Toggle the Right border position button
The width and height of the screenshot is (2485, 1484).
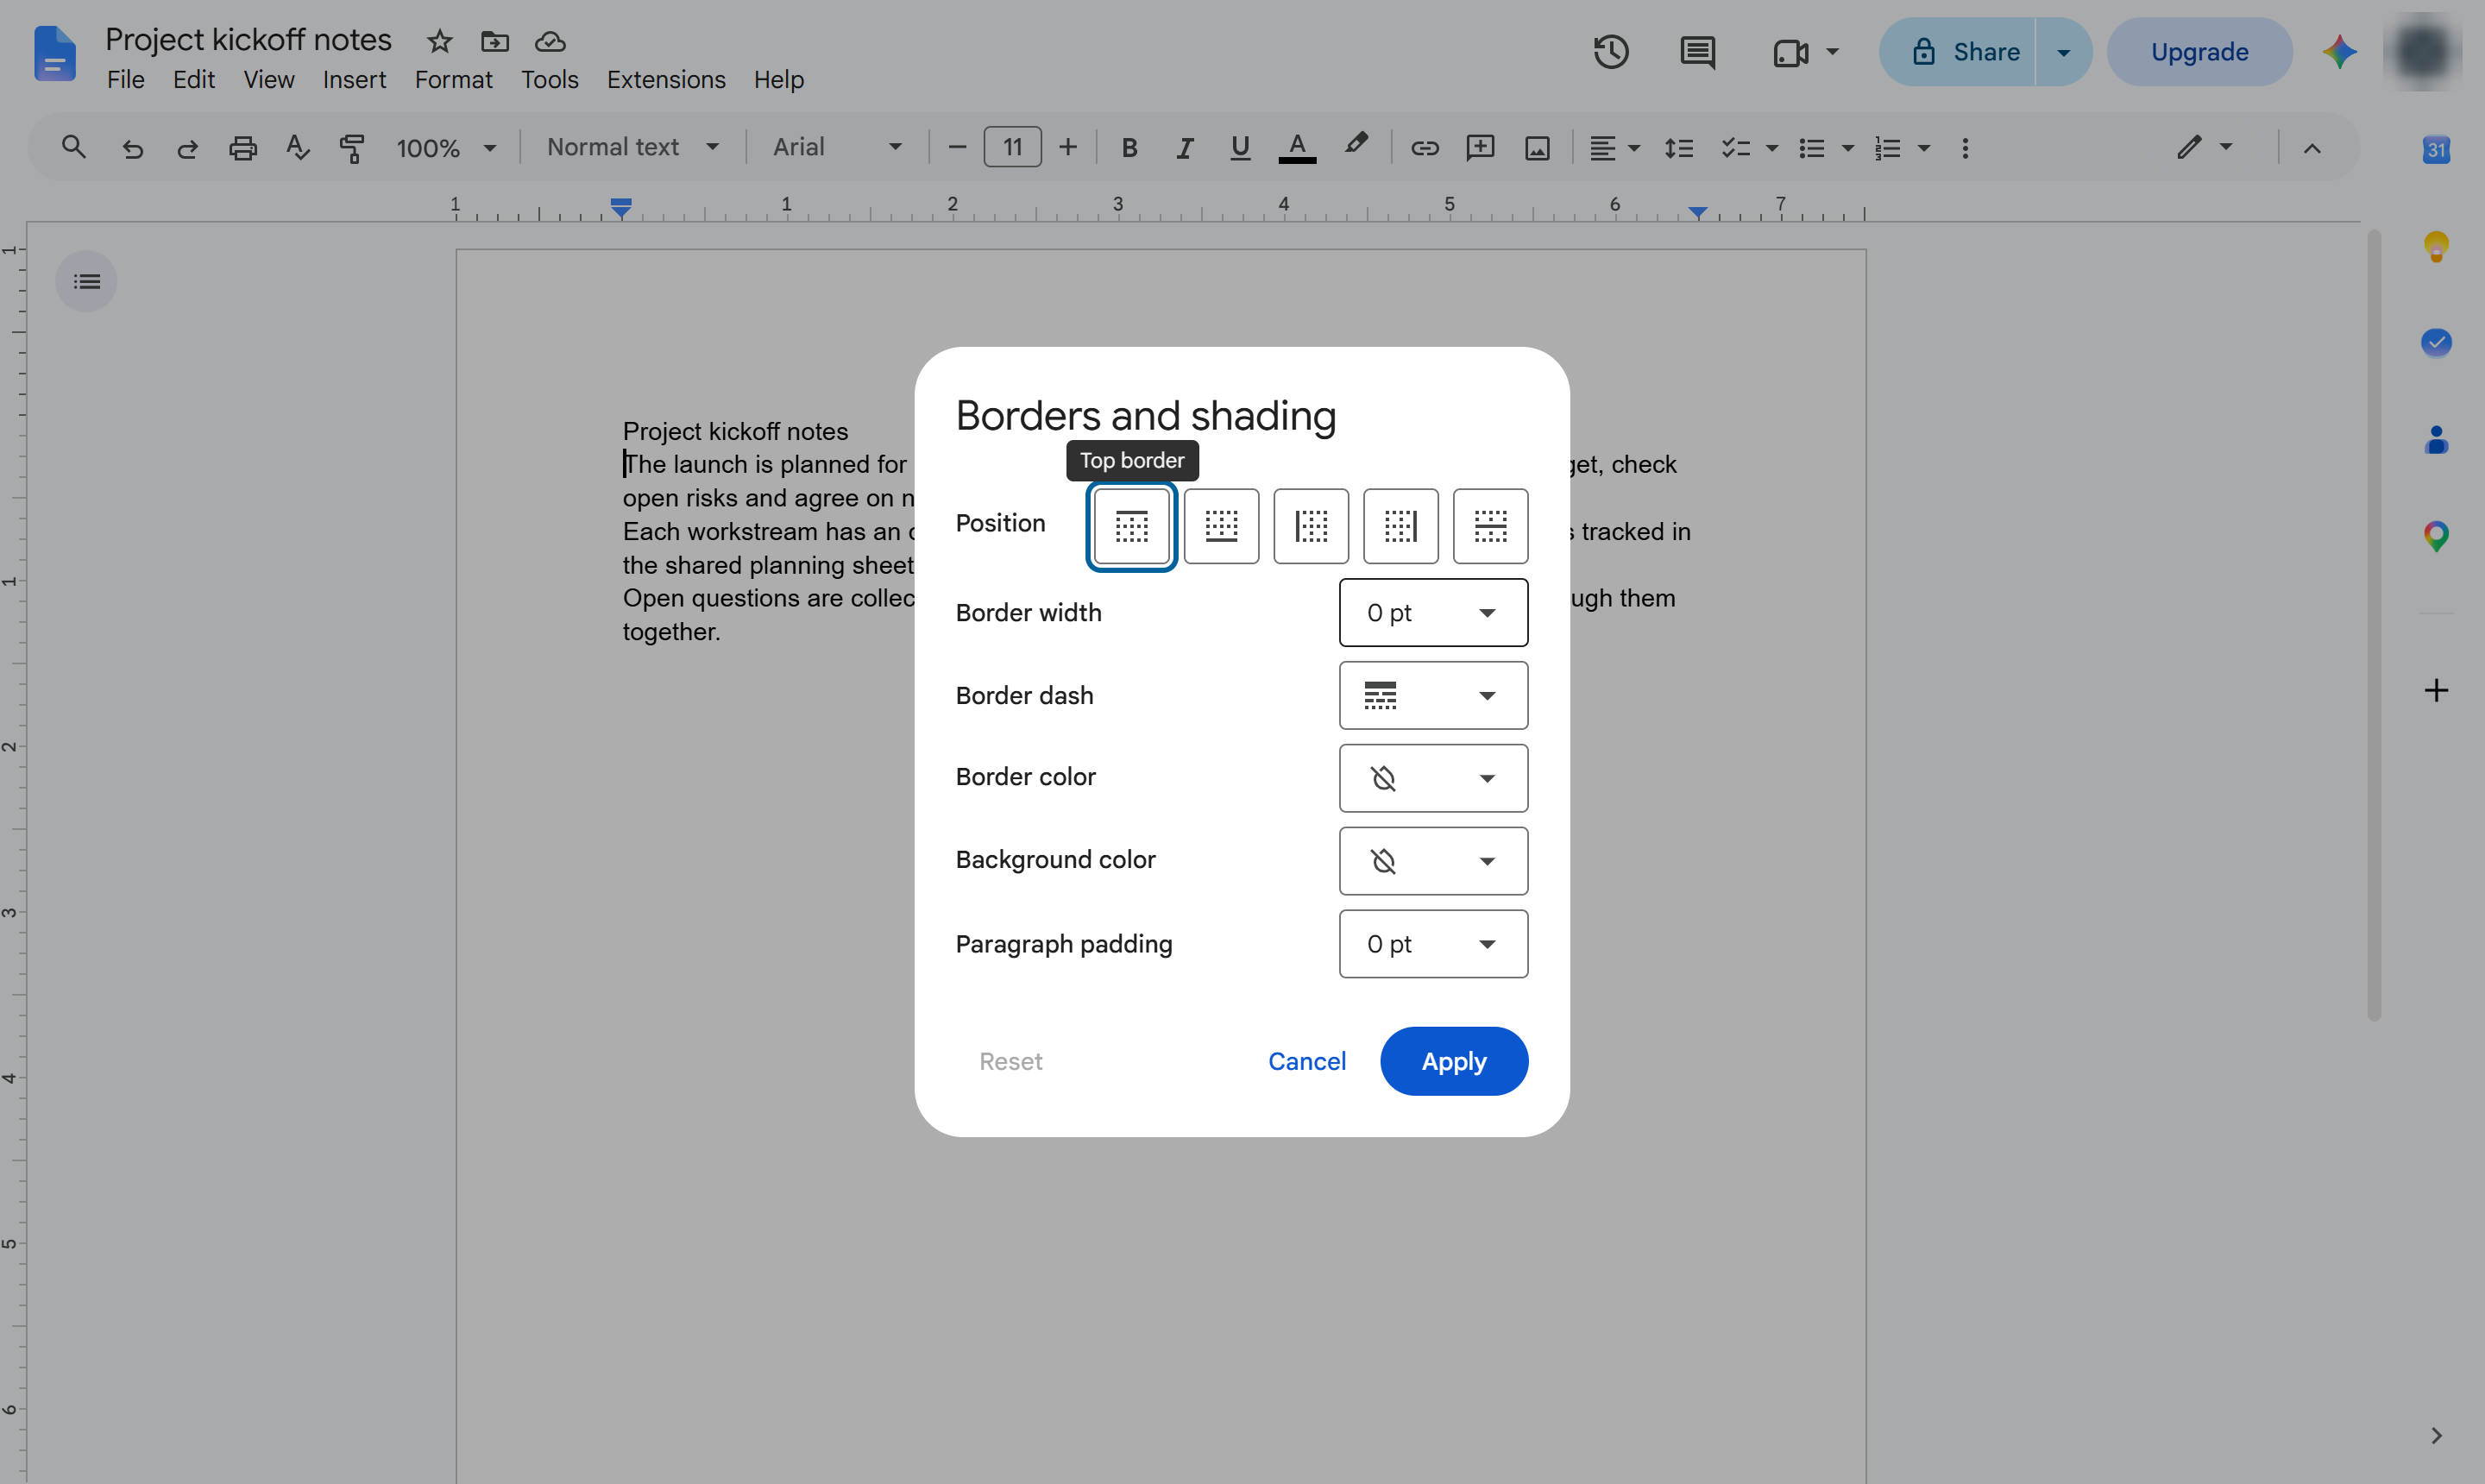pyautogui.click(x=1401, y=526)
